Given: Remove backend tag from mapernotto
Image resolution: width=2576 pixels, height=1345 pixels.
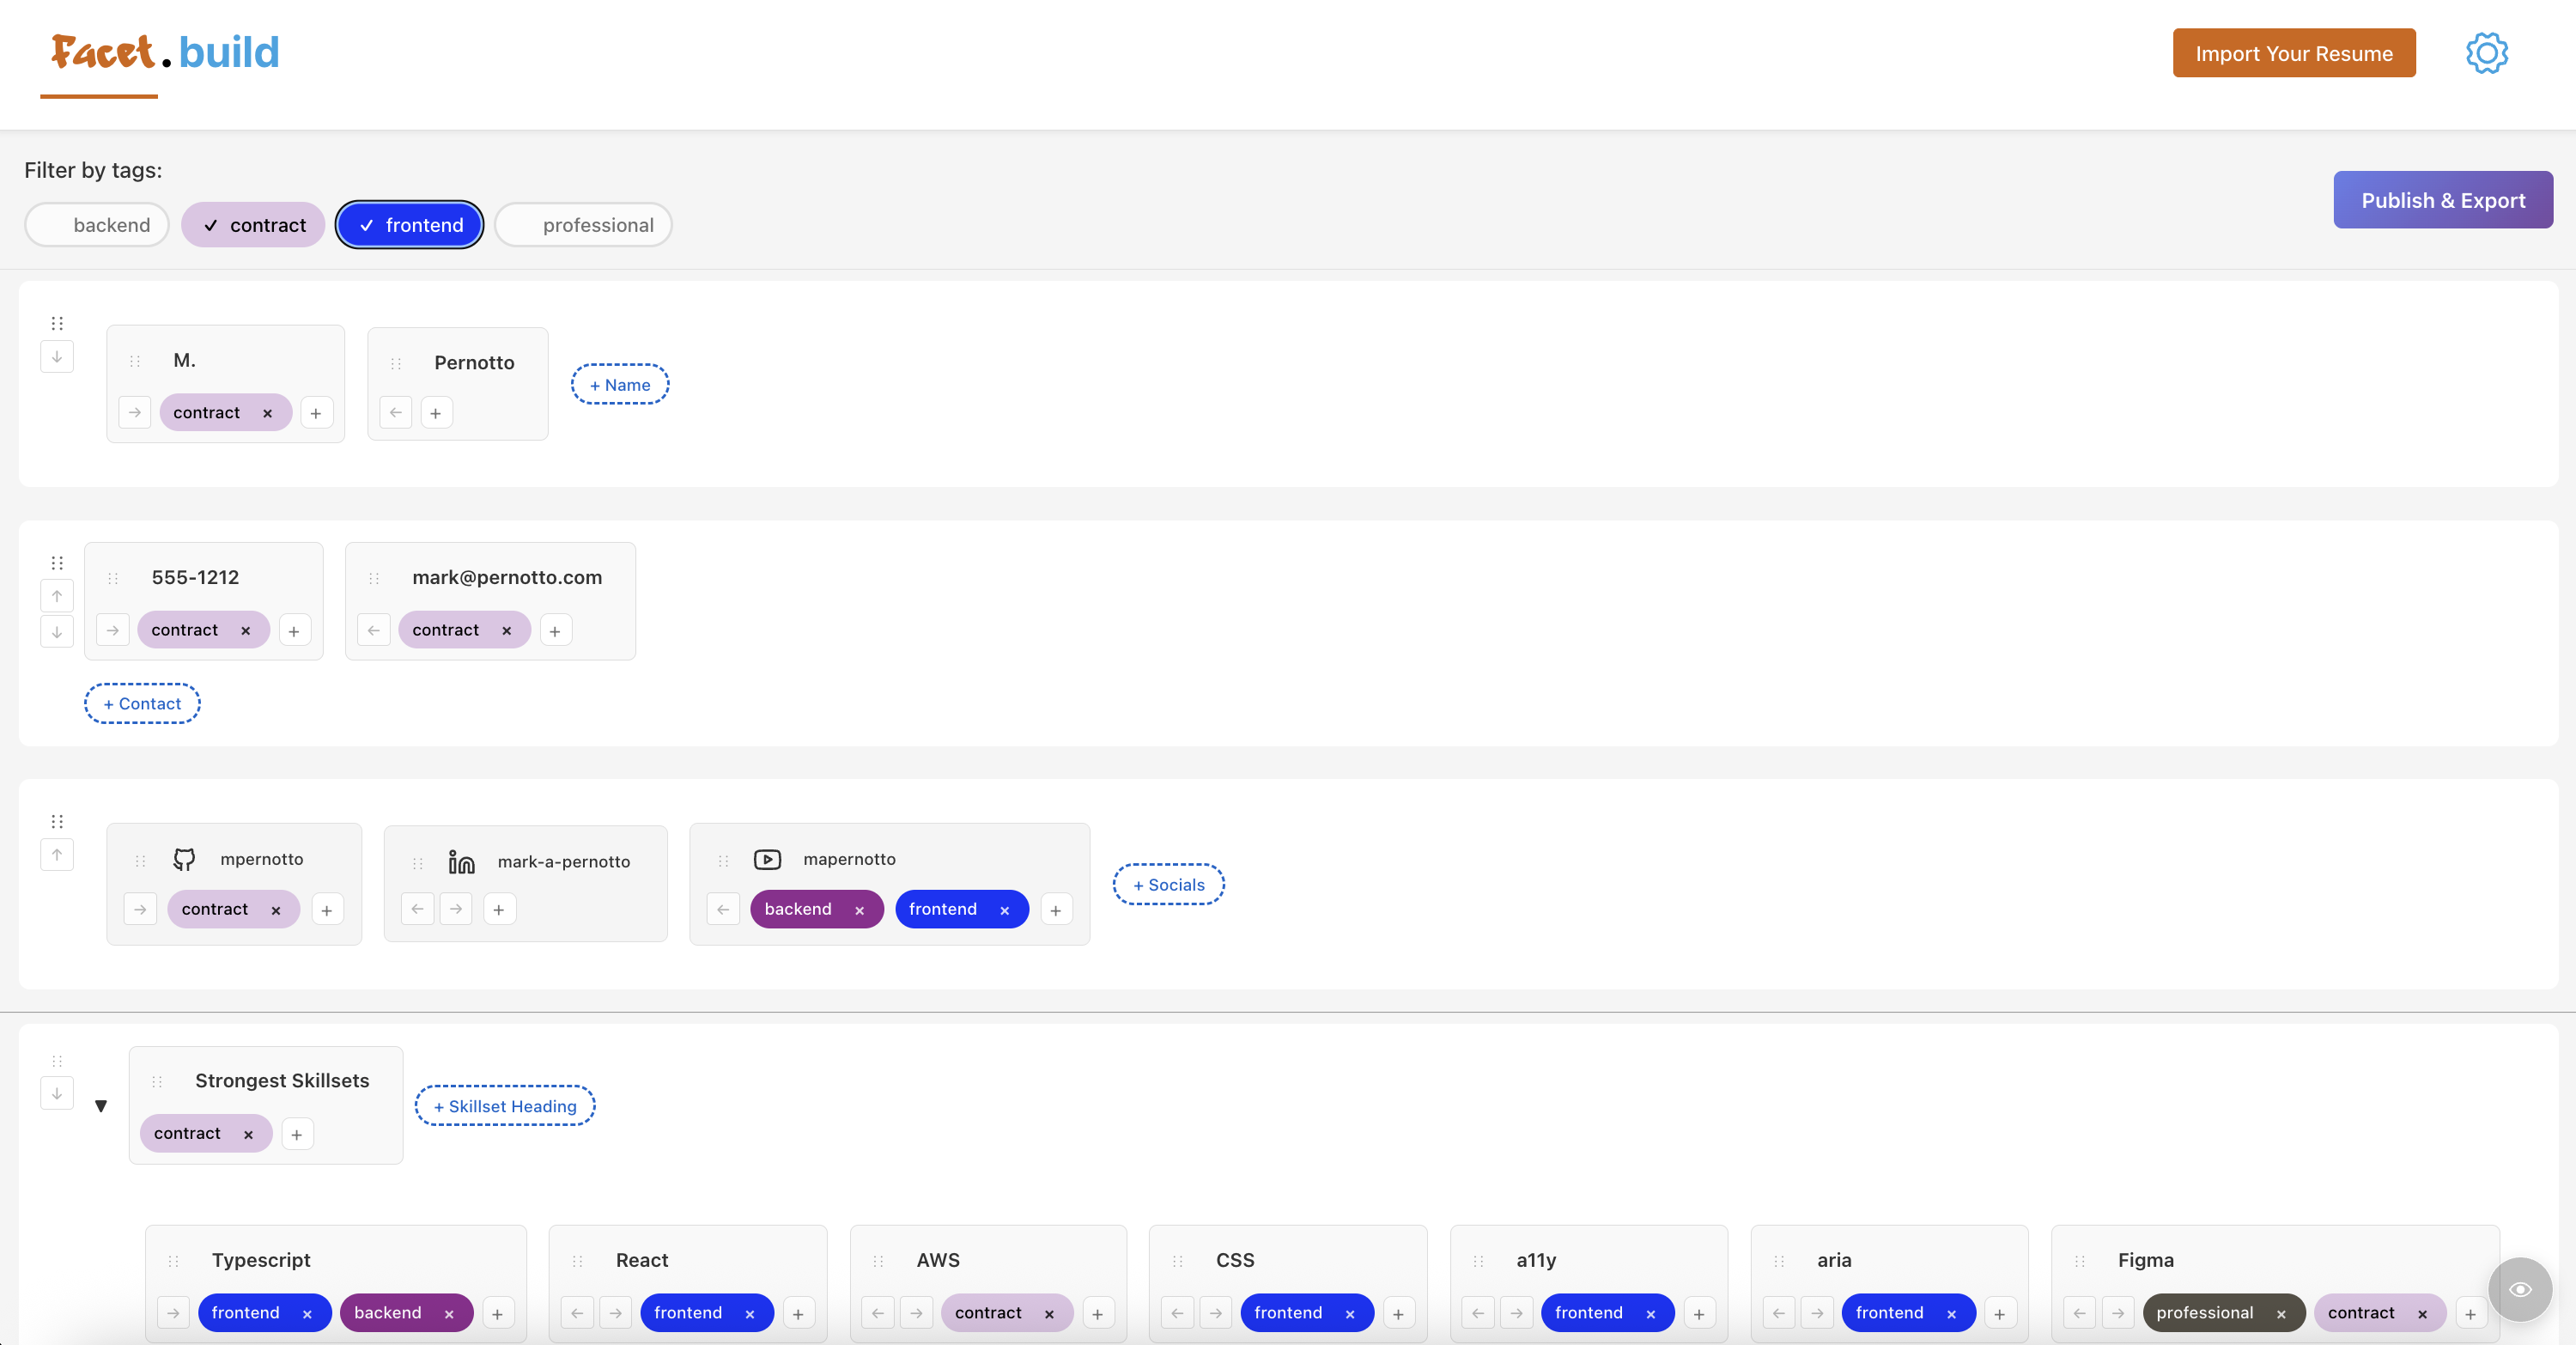Looking at the screenshot, I should click(859, 910).
